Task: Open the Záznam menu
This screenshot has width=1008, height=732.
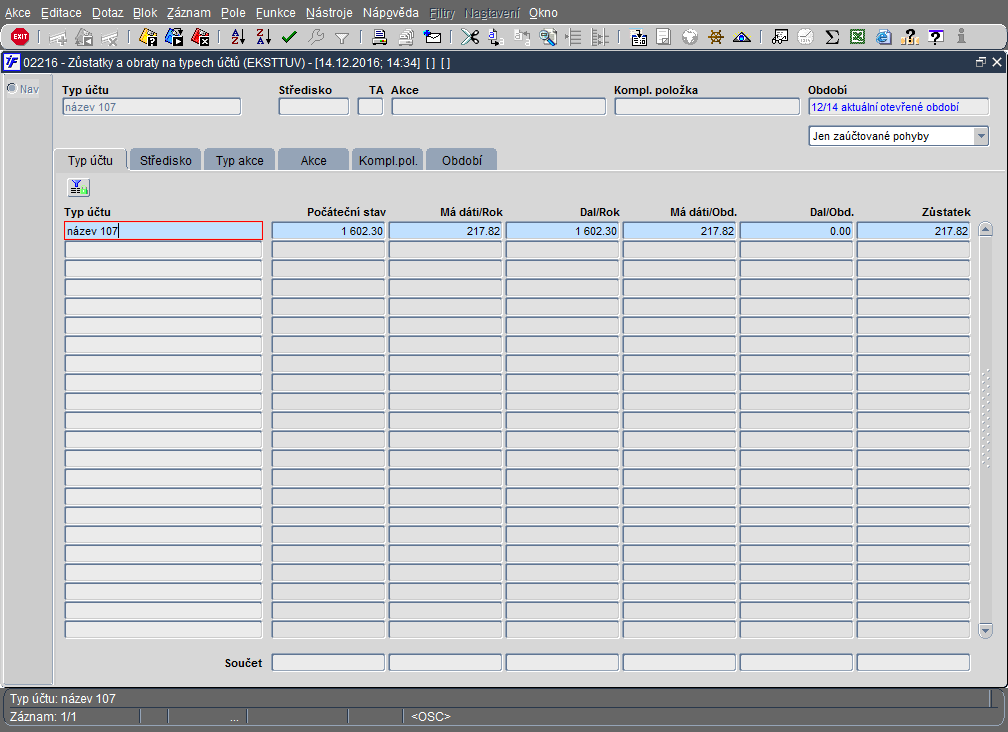Action: (x=188, y=13)
